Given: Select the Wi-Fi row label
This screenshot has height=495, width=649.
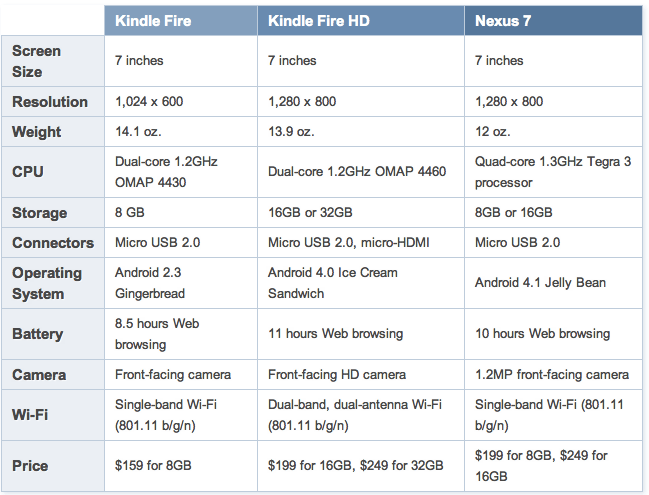Looking at the screenshot, I should tap(30, 415).
